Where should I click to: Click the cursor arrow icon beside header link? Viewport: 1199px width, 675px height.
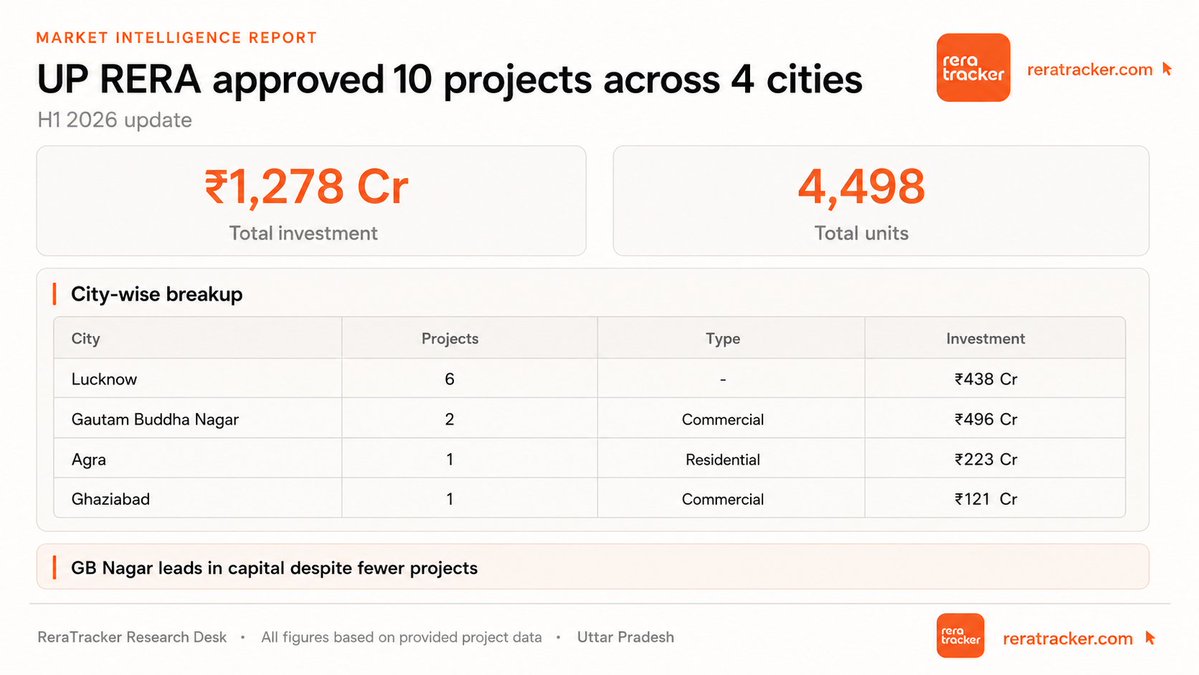[1167, 69]
